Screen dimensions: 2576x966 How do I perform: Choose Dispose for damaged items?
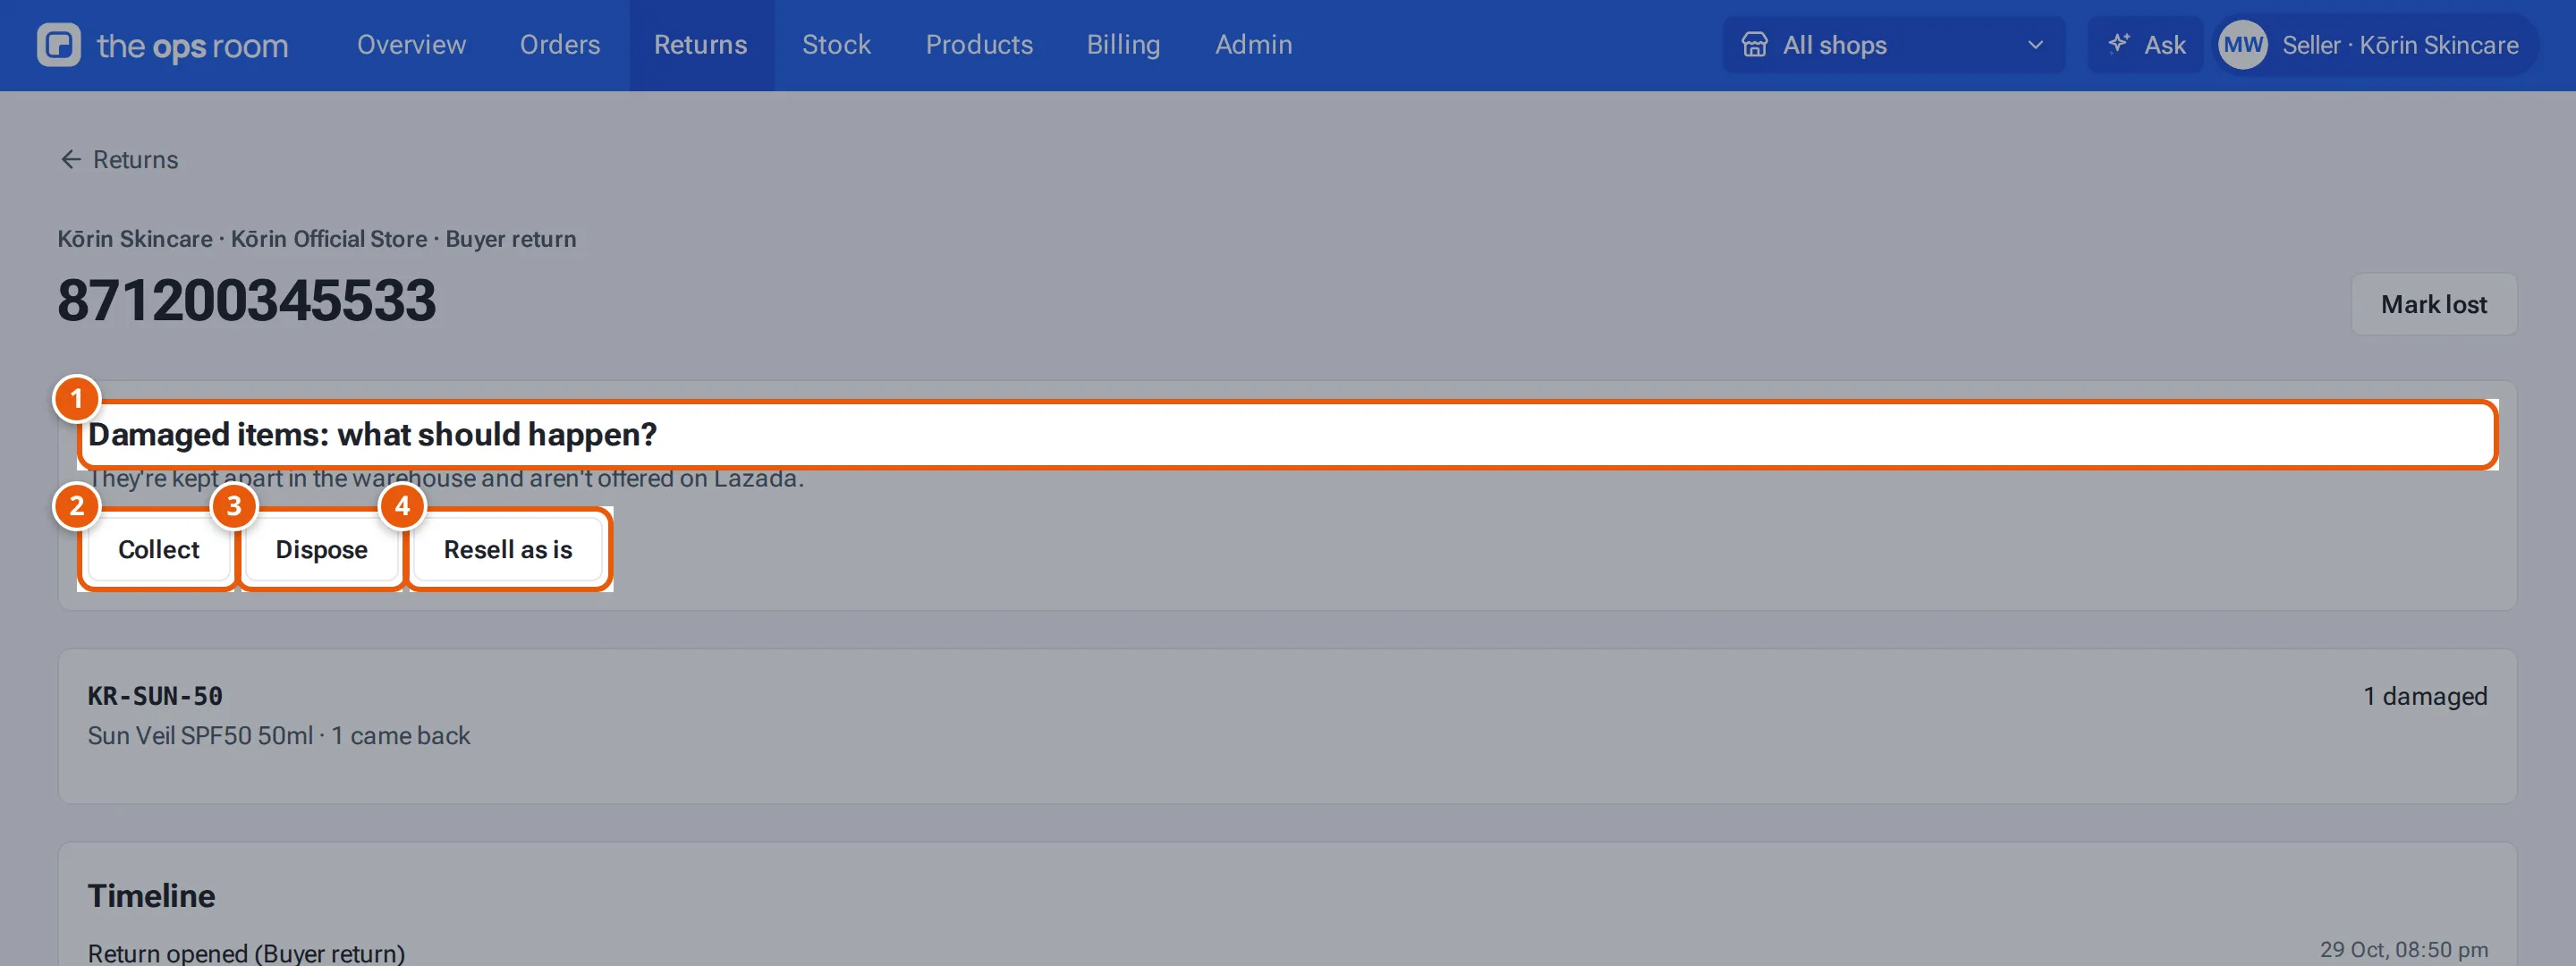(x=321, y=549)
